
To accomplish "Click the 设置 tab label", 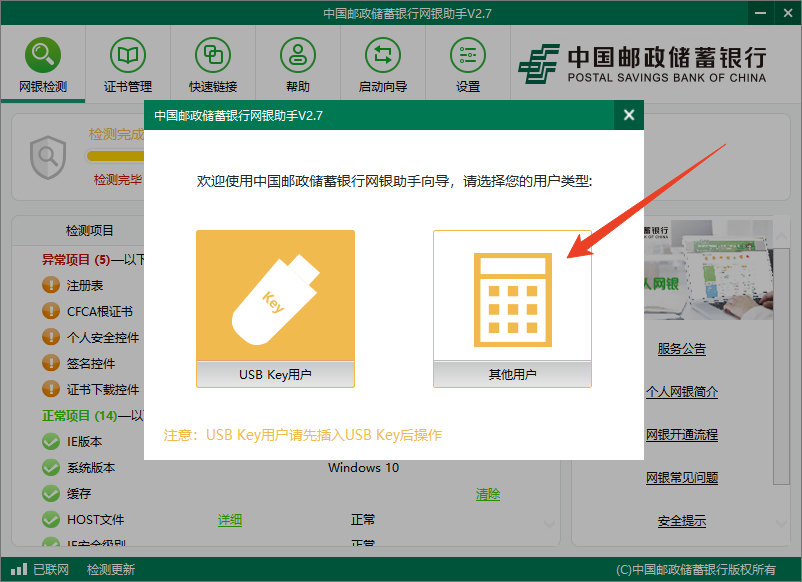I will (x=467, y=86).
